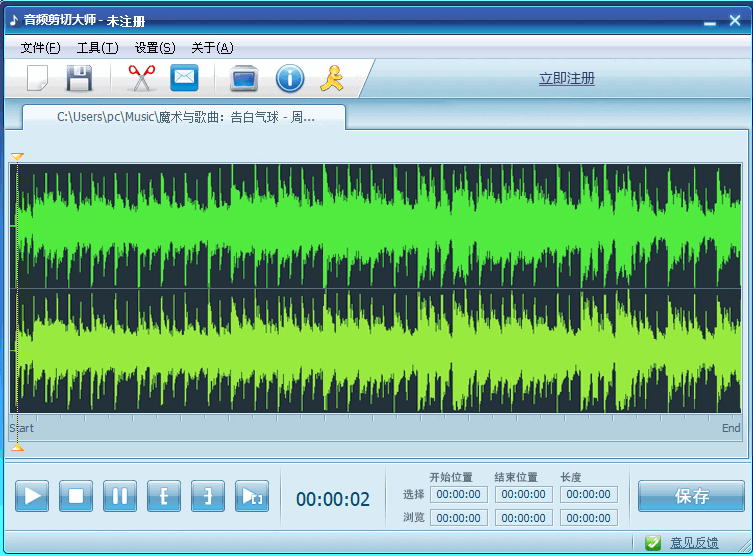Open the 工具(T) menu

point(97,48)
